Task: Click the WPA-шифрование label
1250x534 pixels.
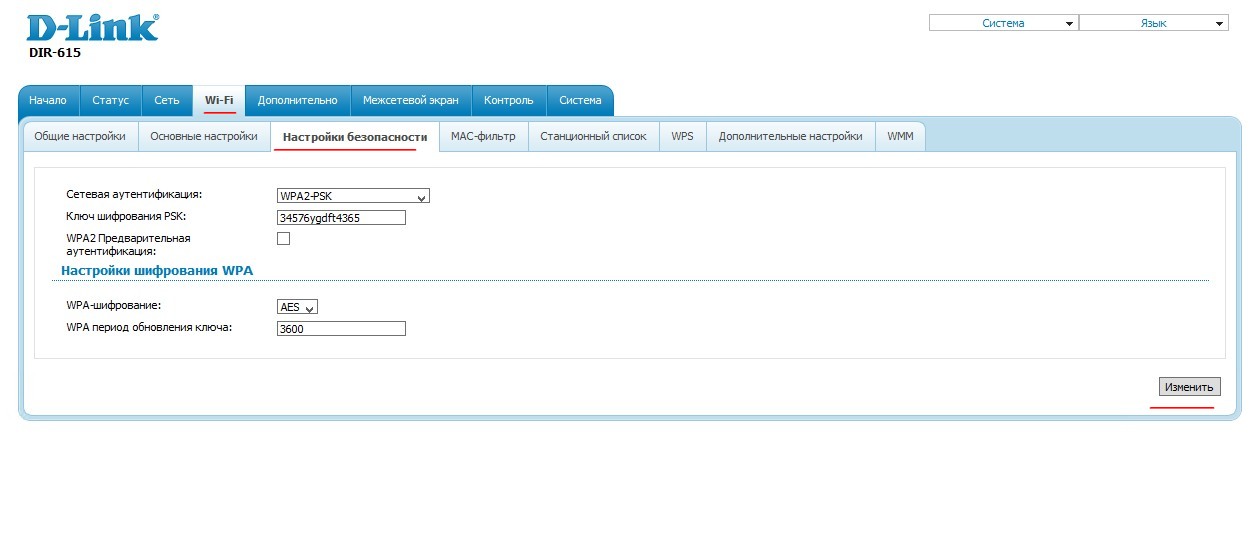Action: click(x=114, y=305)
